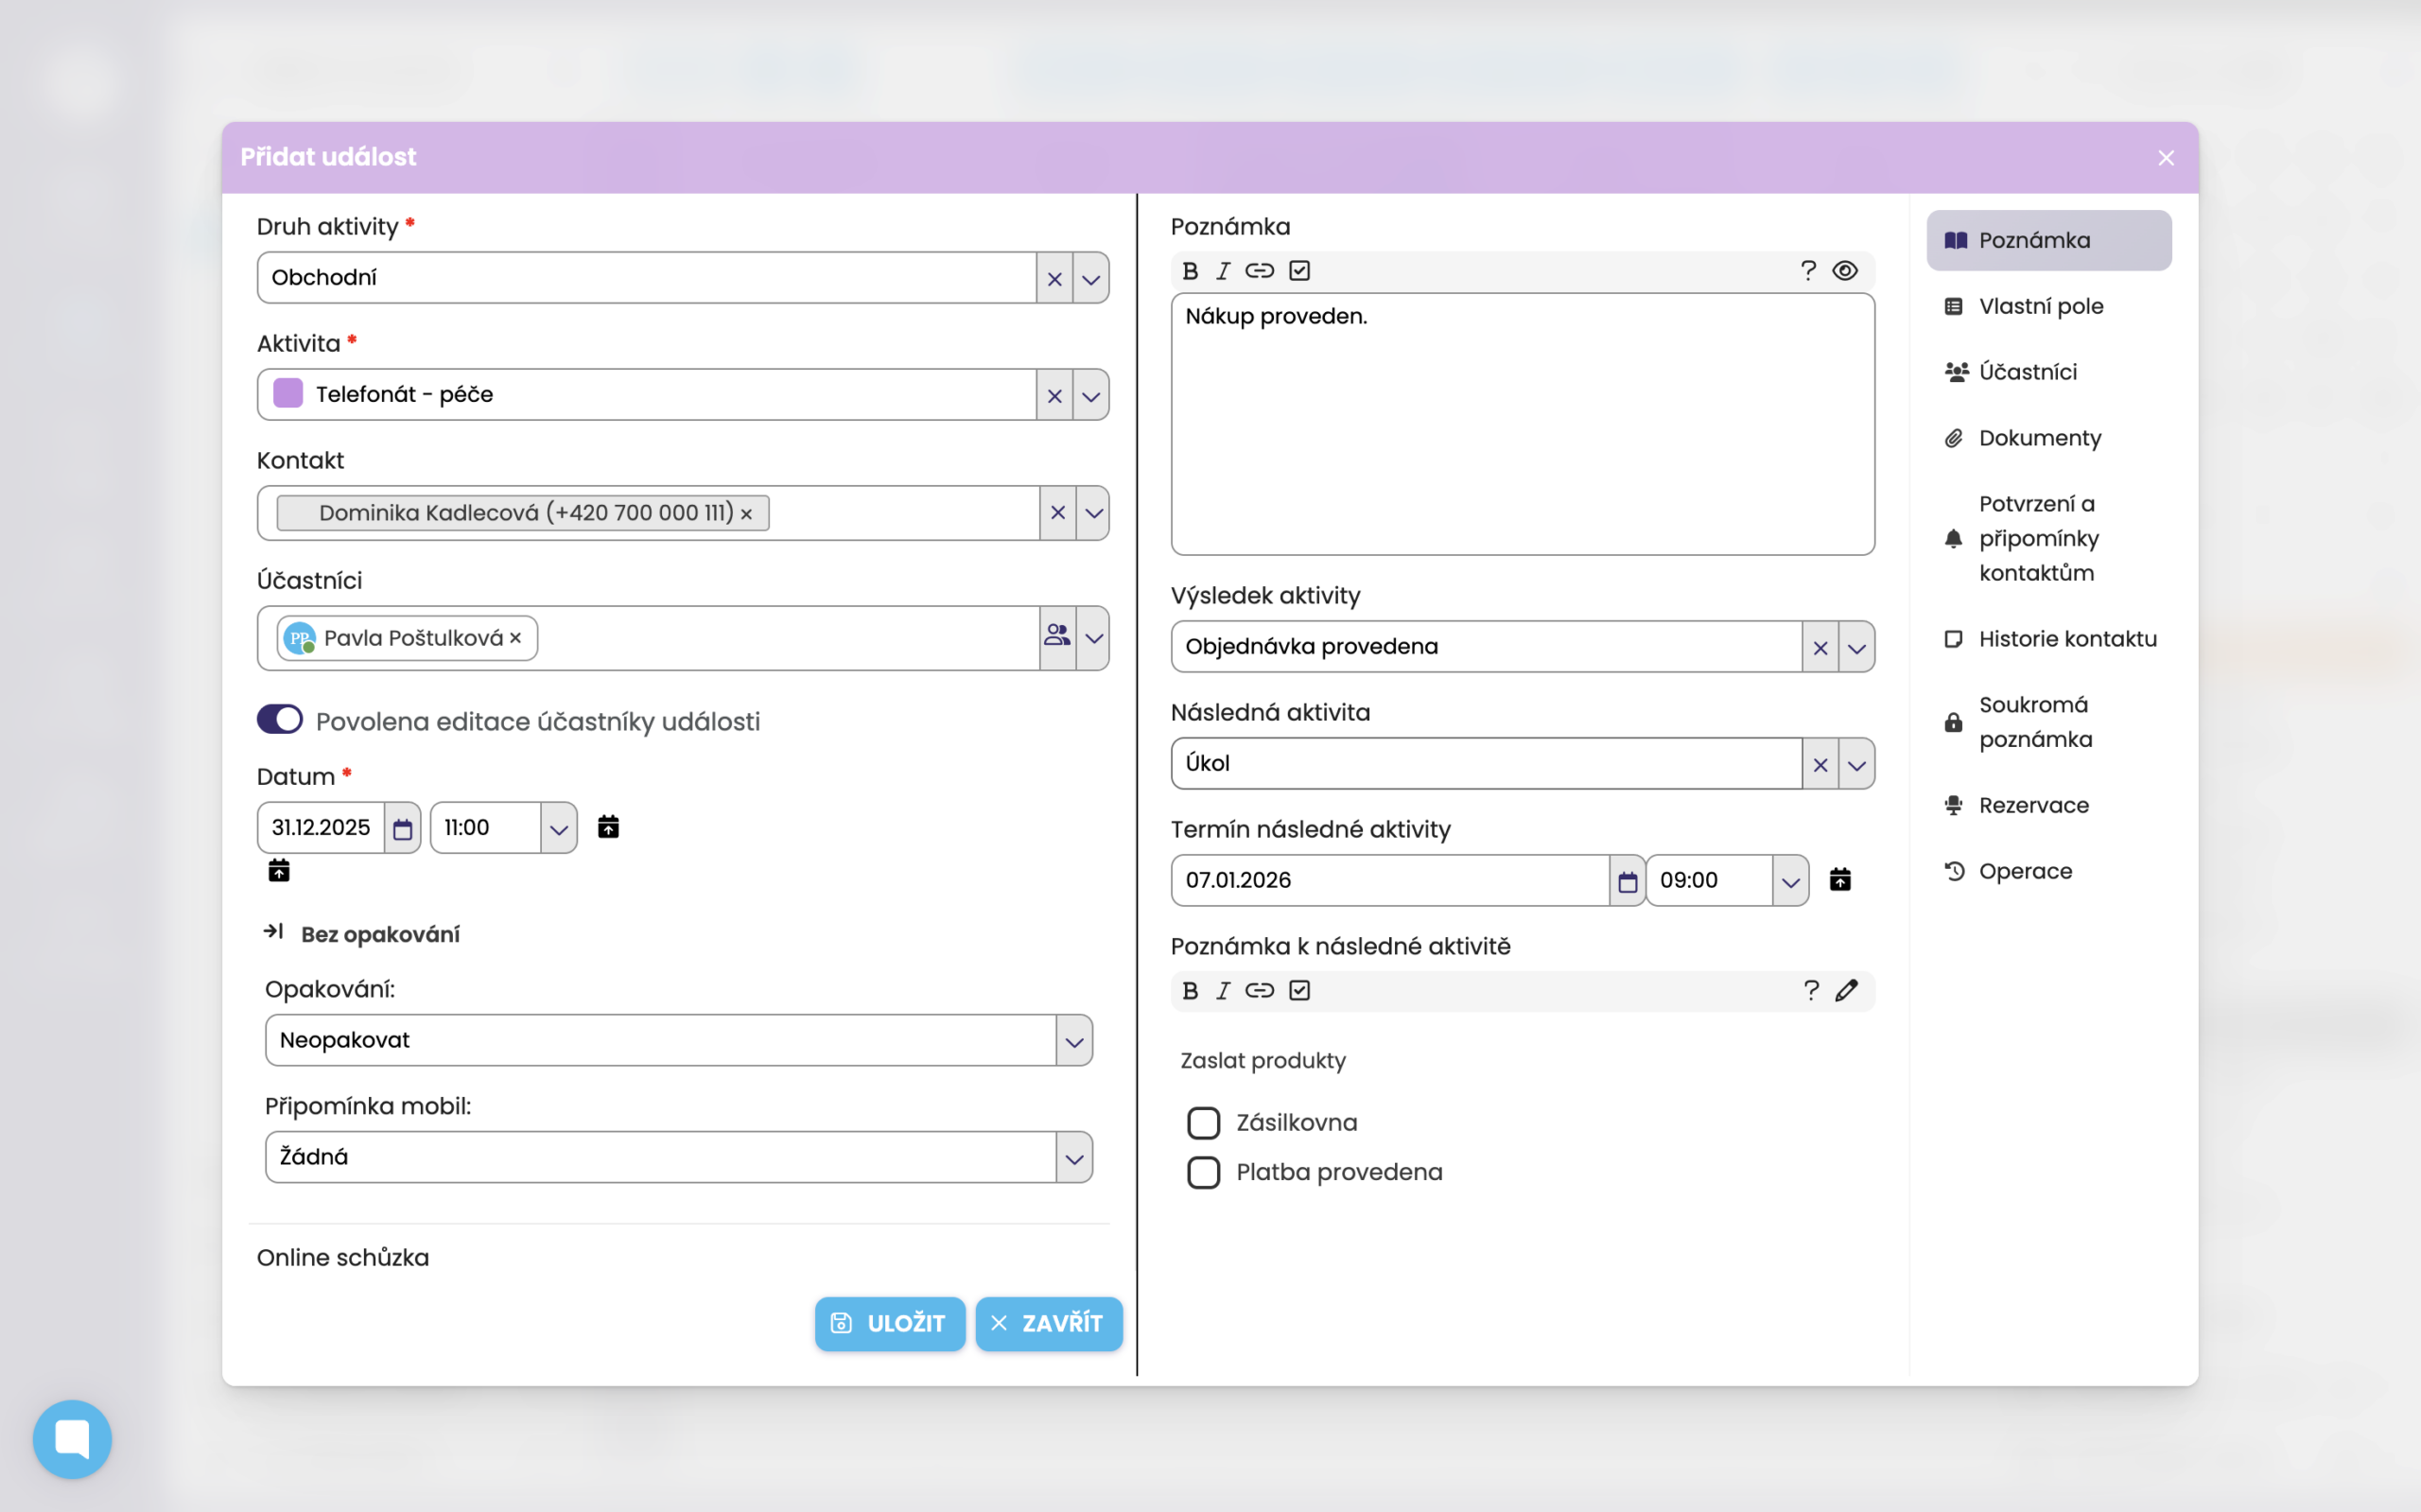Click help question mark in Poznámka toolbar
This screenshot has height=1512, width=2421.
tap(1808, 271)
